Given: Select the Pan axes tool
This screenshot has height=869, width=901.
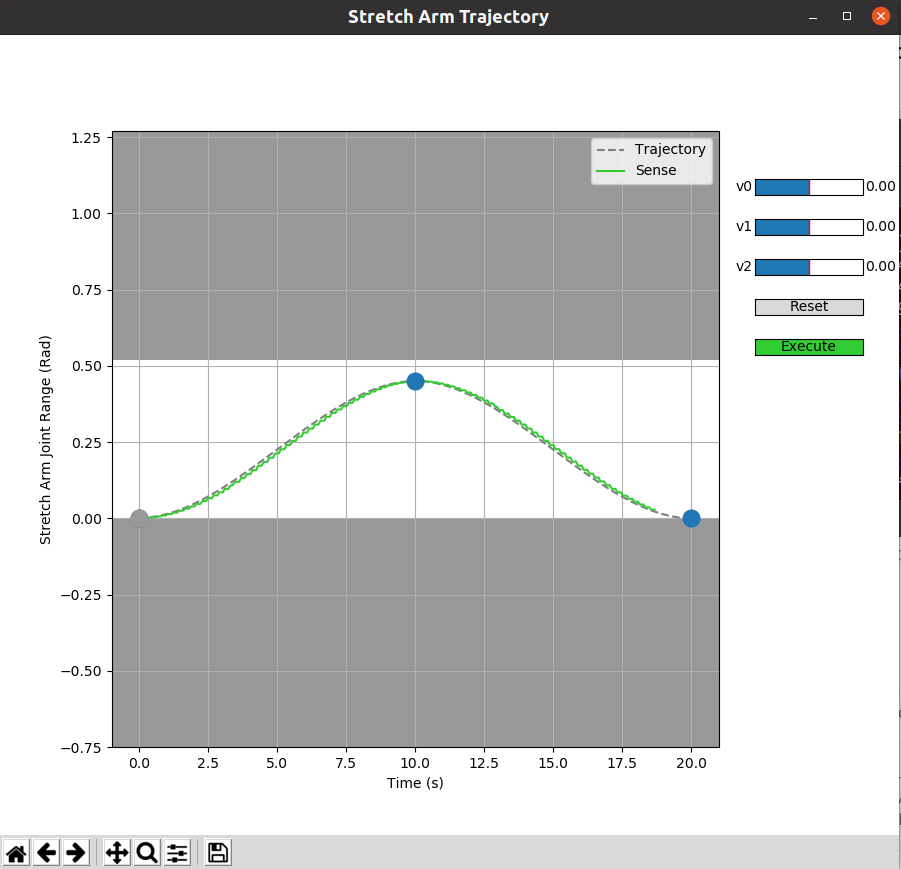Looking at the screenshot, I should [x=117, y=852].
